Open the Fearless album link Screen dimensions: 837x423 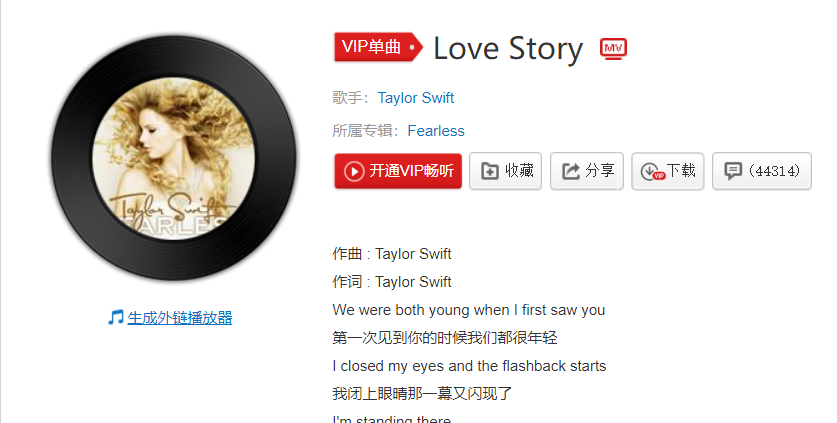click(x=436, y=131)
